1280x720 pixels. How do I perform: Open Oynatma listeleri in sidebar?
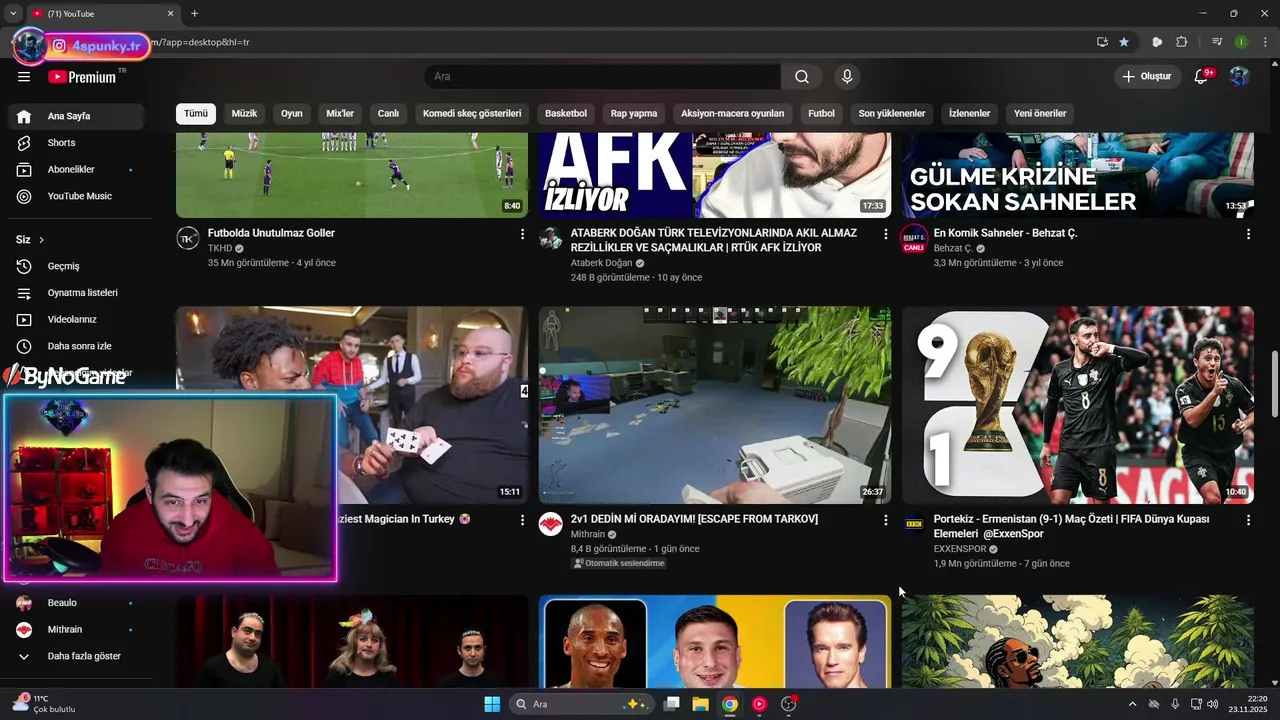77,293
